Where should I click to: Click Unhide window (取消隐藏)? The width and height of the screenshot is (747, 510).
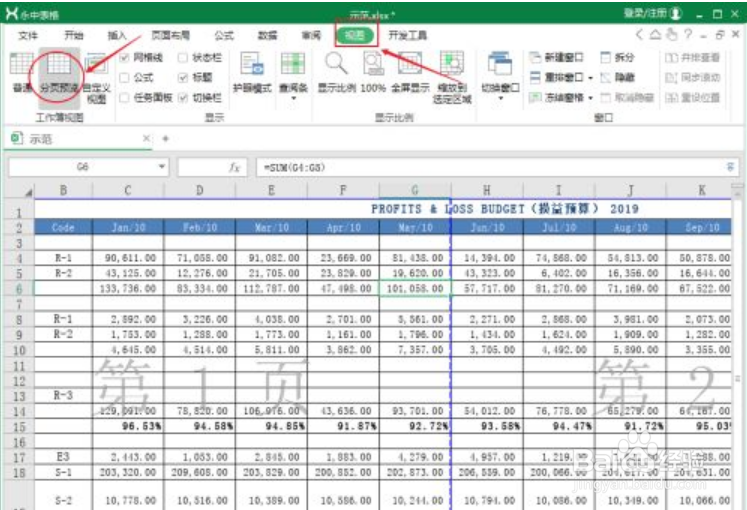[627, 98]
